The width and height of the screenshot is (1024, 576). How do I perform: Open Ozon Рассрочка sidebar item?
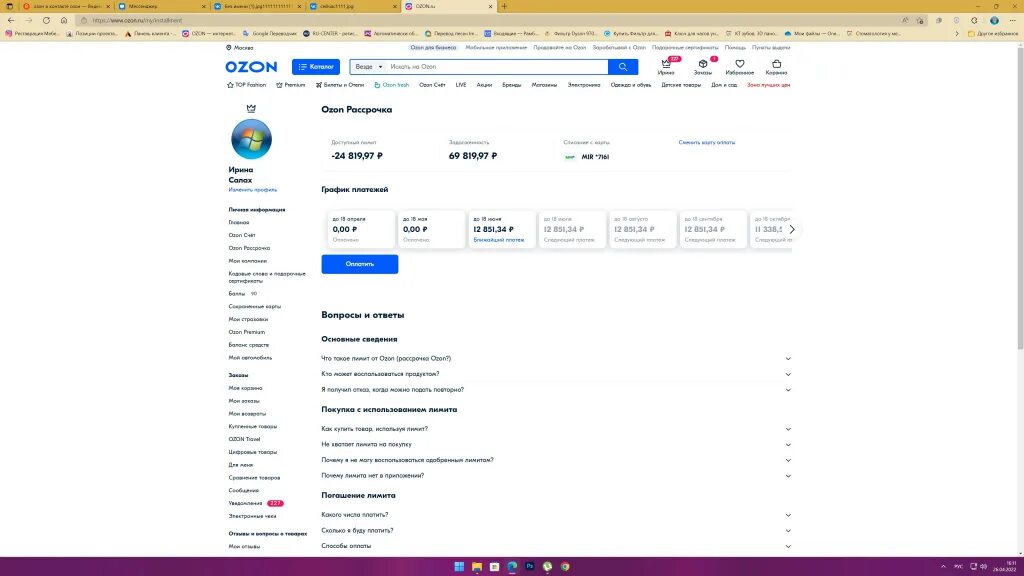(x=249, y=248)
